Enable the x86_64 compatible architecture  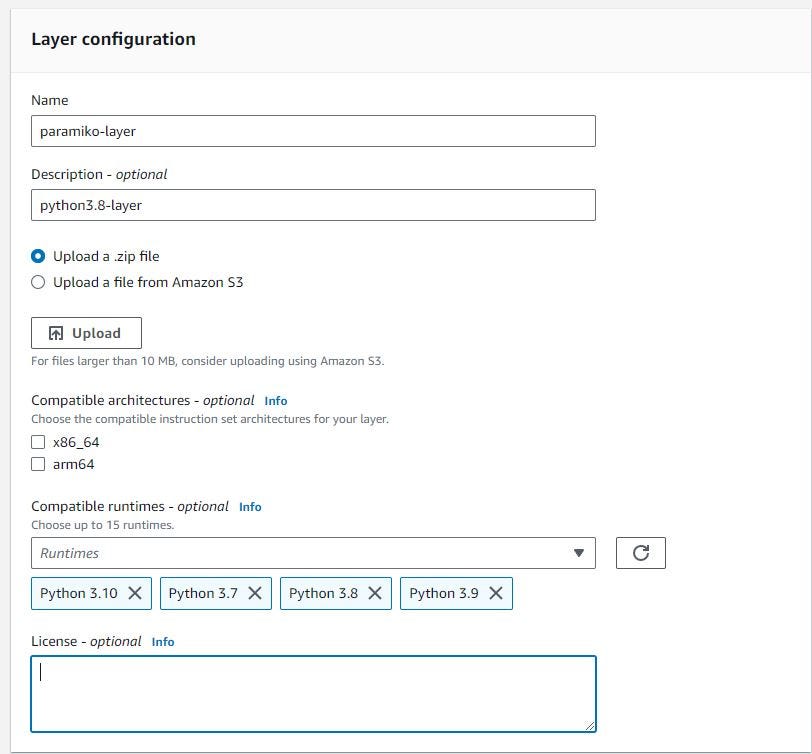(x=38, y=442)
